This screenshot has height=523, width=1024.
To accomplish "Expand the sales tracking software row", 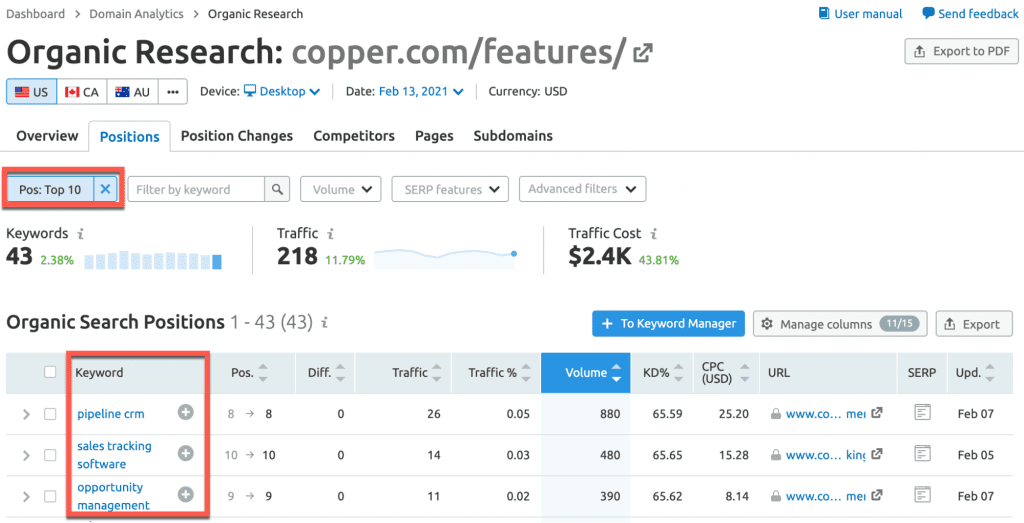I will (x=27, y=455).
